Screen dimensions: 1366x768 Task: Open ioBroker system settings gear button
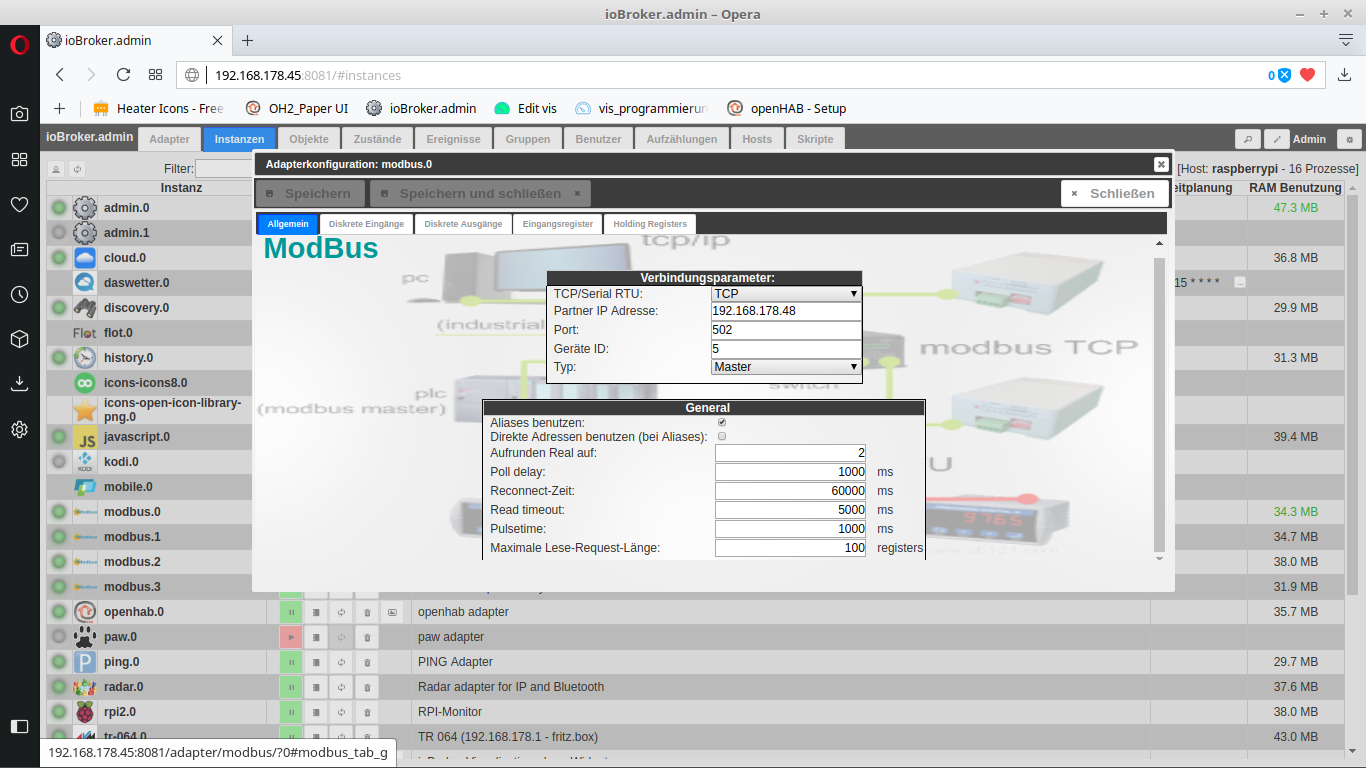coord(1350,139)
